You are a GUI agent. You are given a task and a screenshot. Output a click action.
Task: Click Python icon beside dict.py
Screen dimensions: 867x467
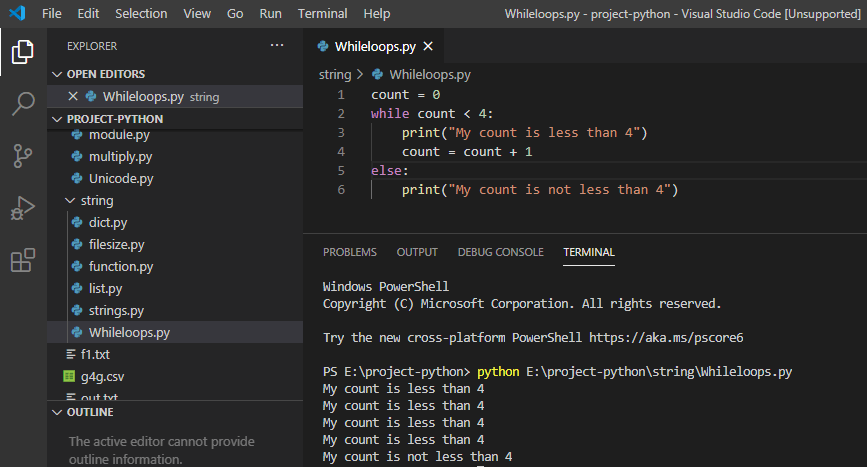pos(77,222)
